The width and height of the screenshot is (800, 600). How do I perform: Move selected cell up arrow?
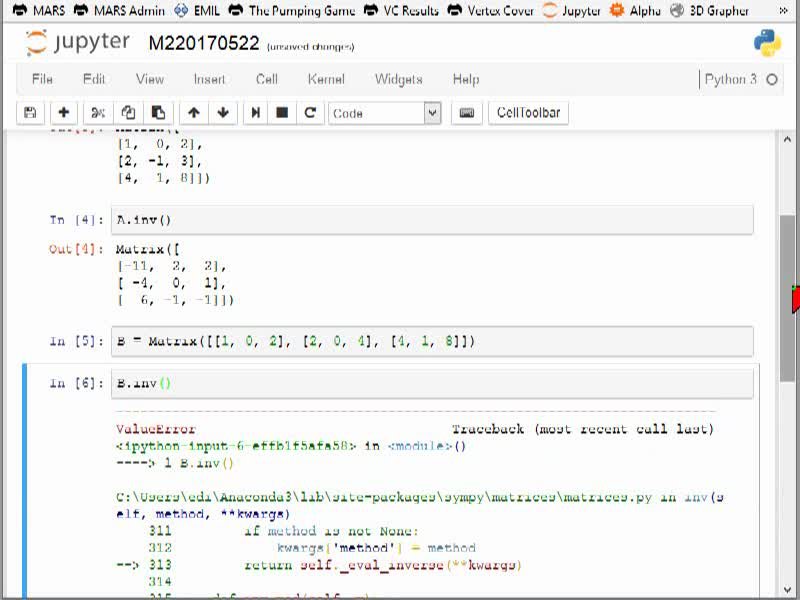click(194, 113)
